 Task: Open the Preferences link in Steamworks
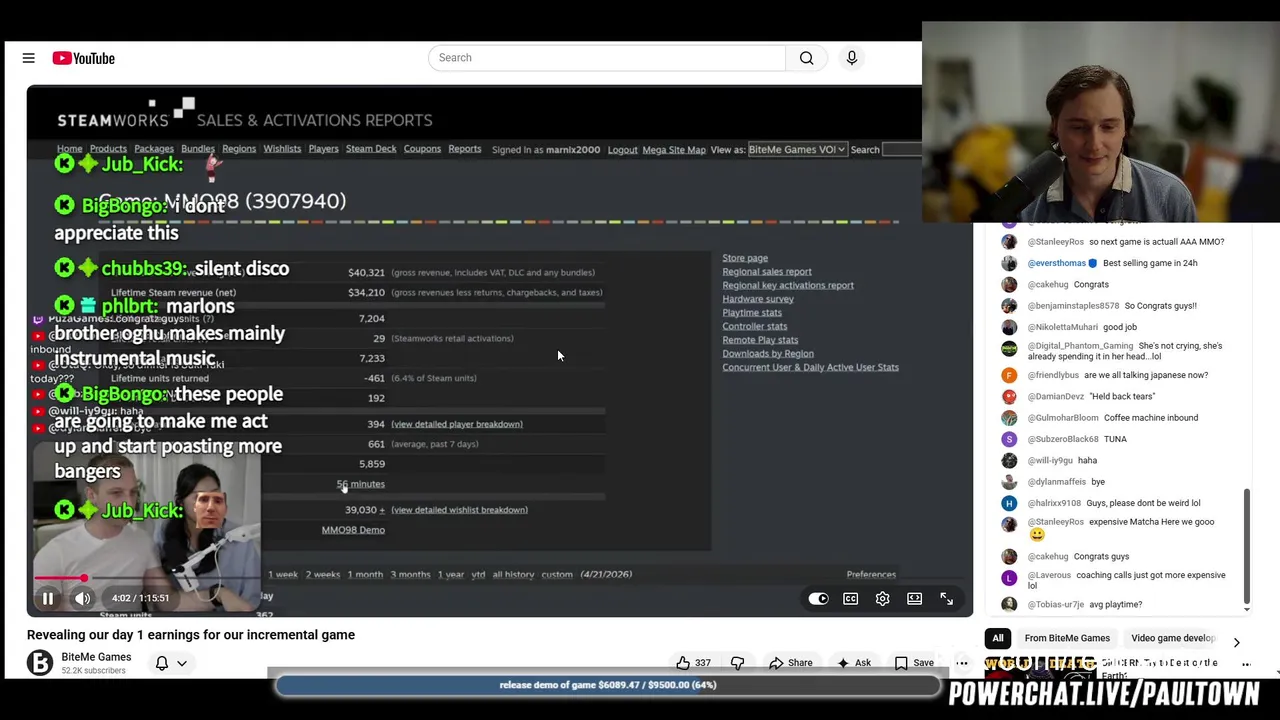point(871,575)
